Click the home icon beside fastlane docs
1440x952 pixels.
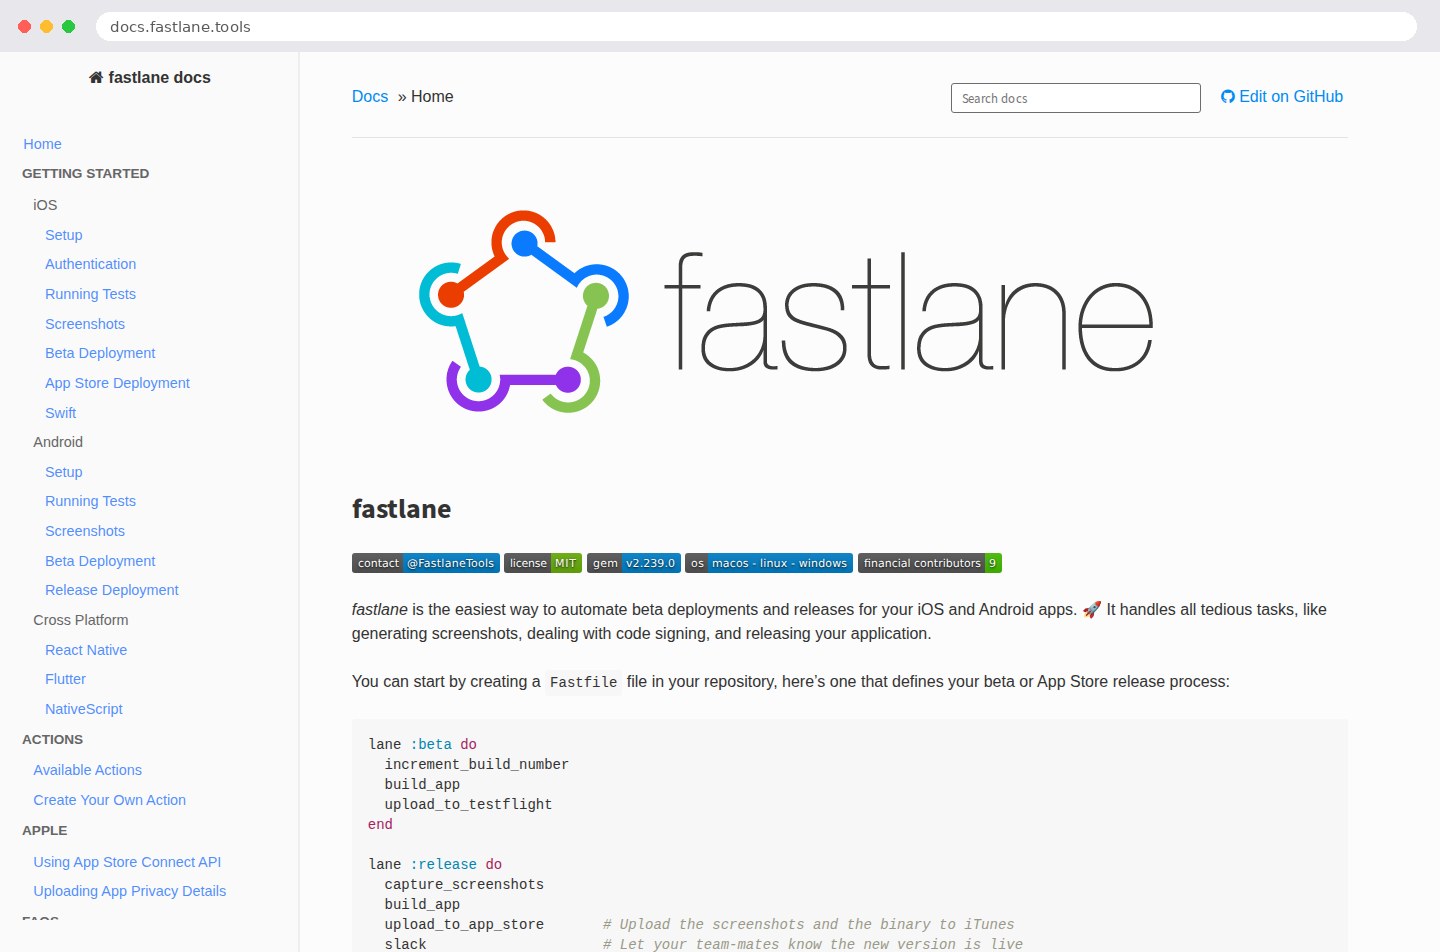tap(96, 77)
